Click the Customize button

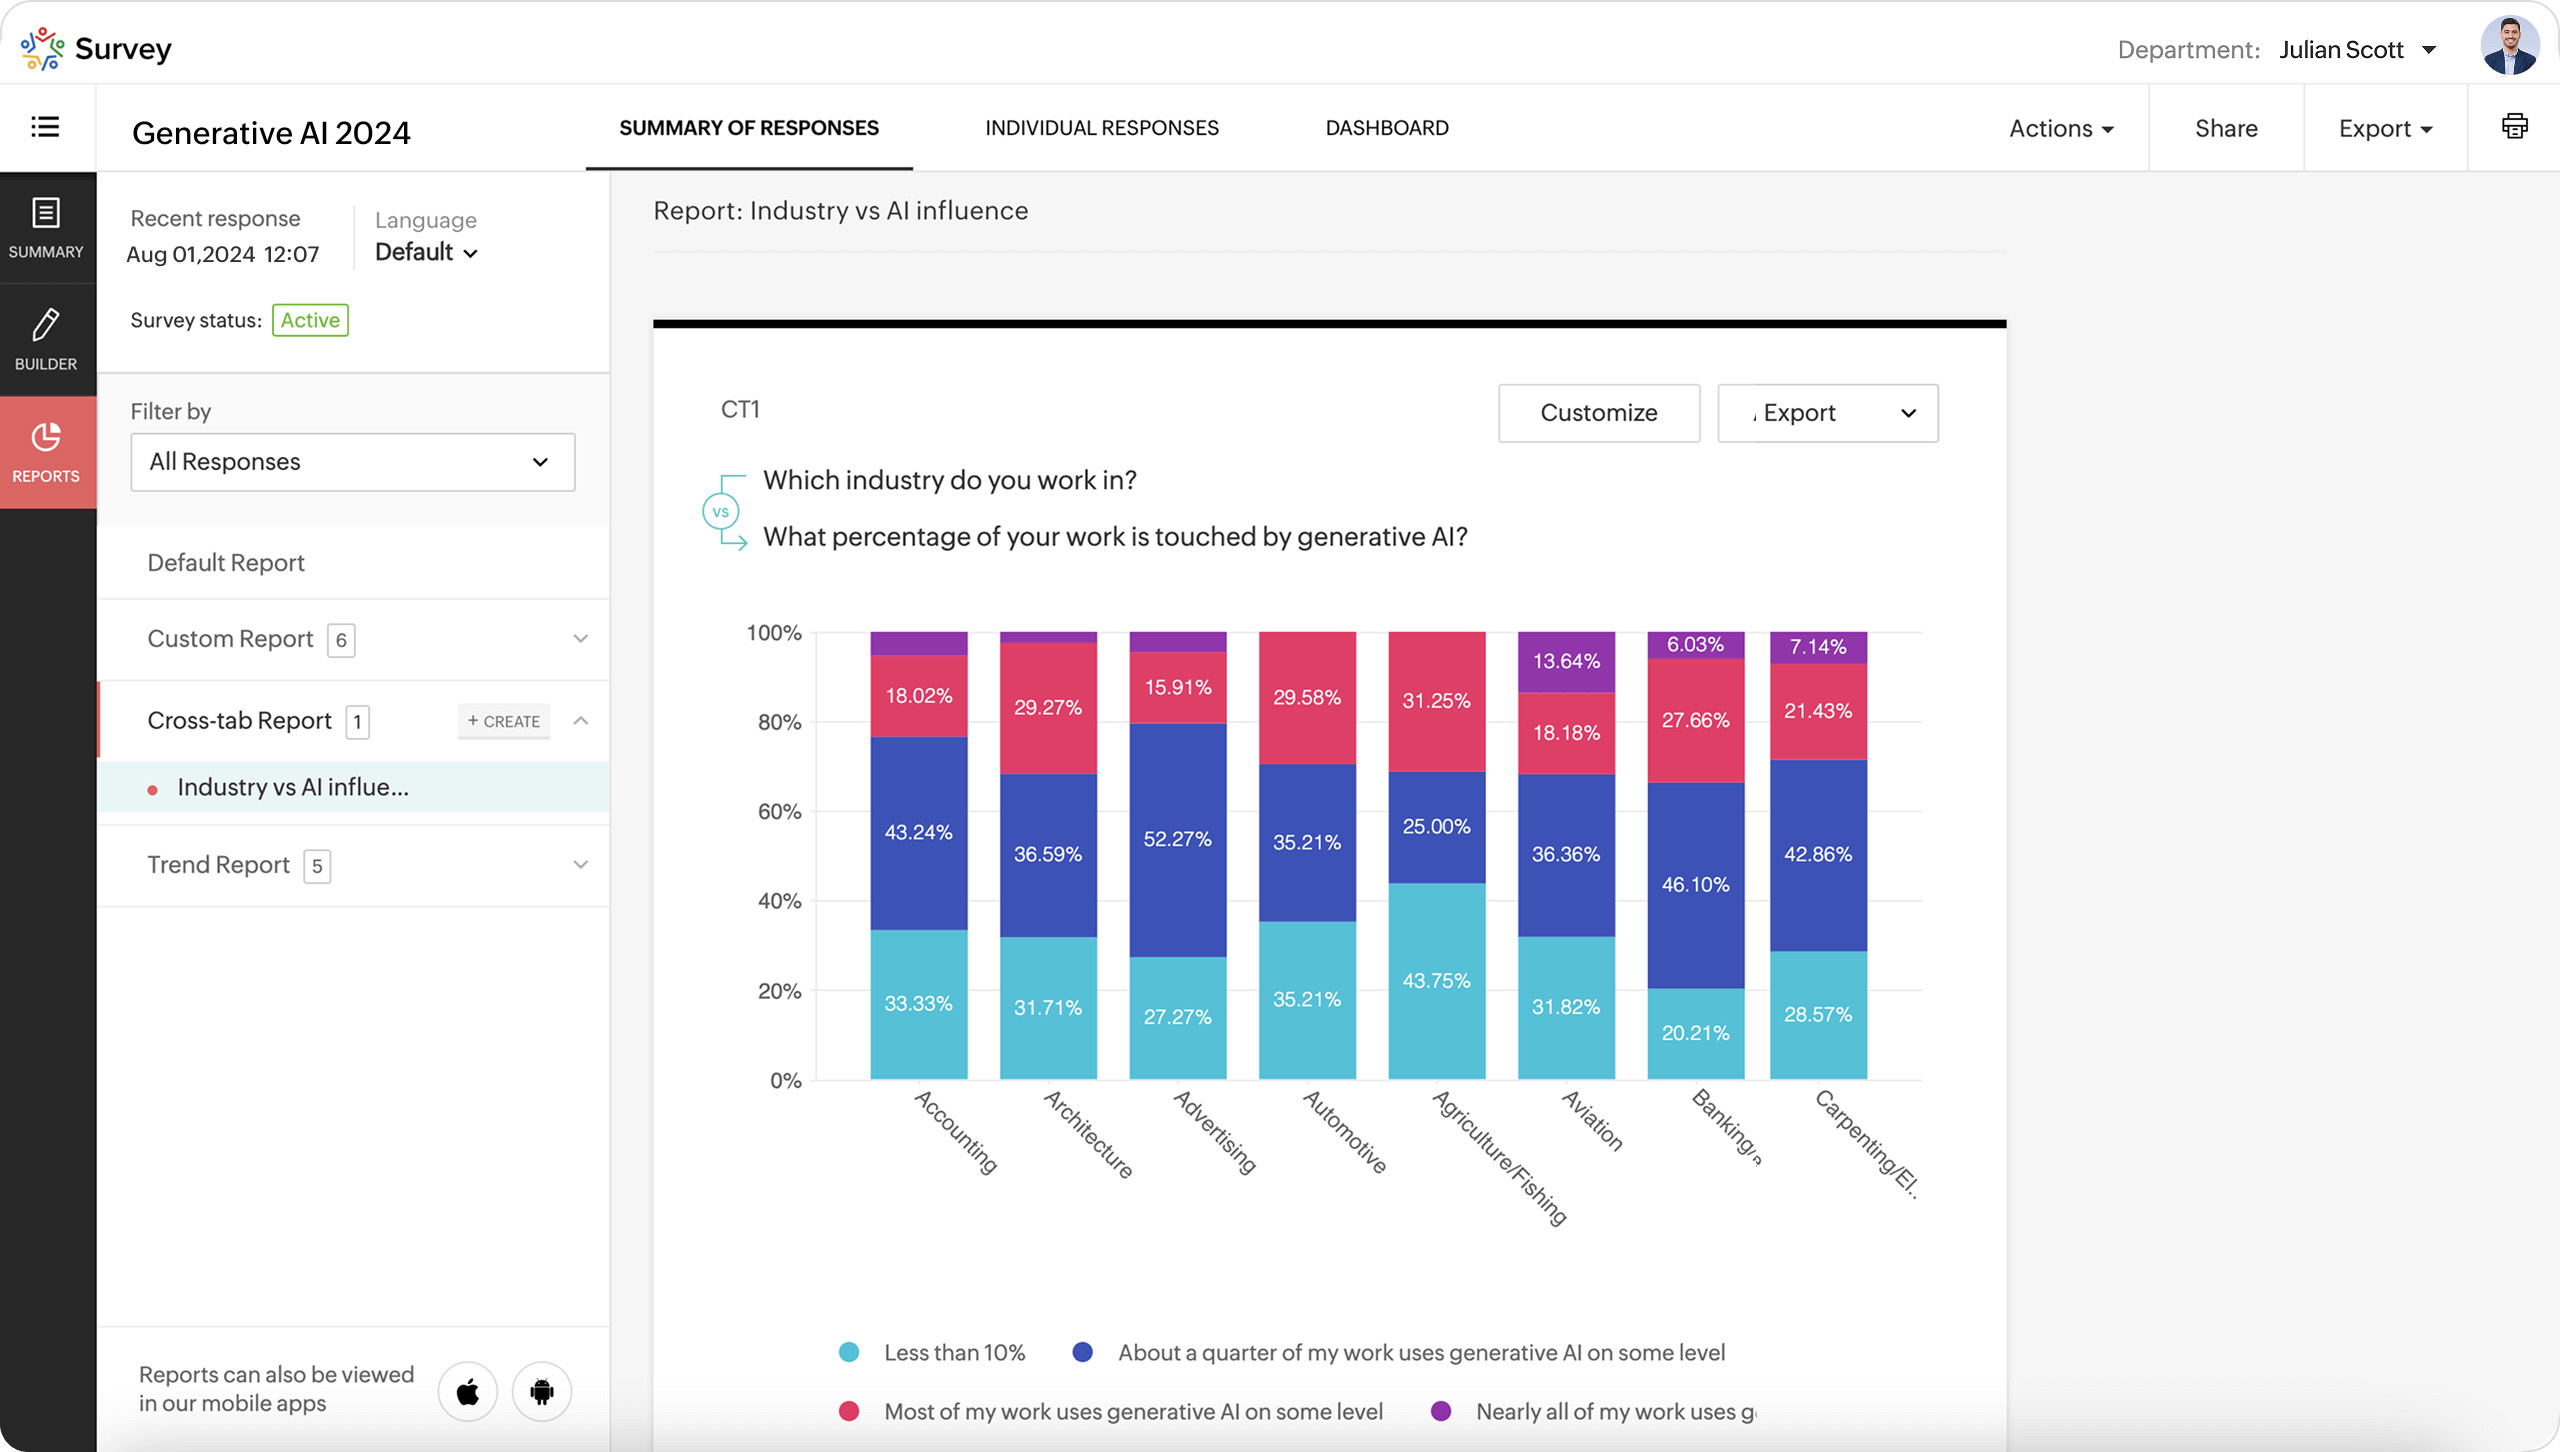[1598, 413]
